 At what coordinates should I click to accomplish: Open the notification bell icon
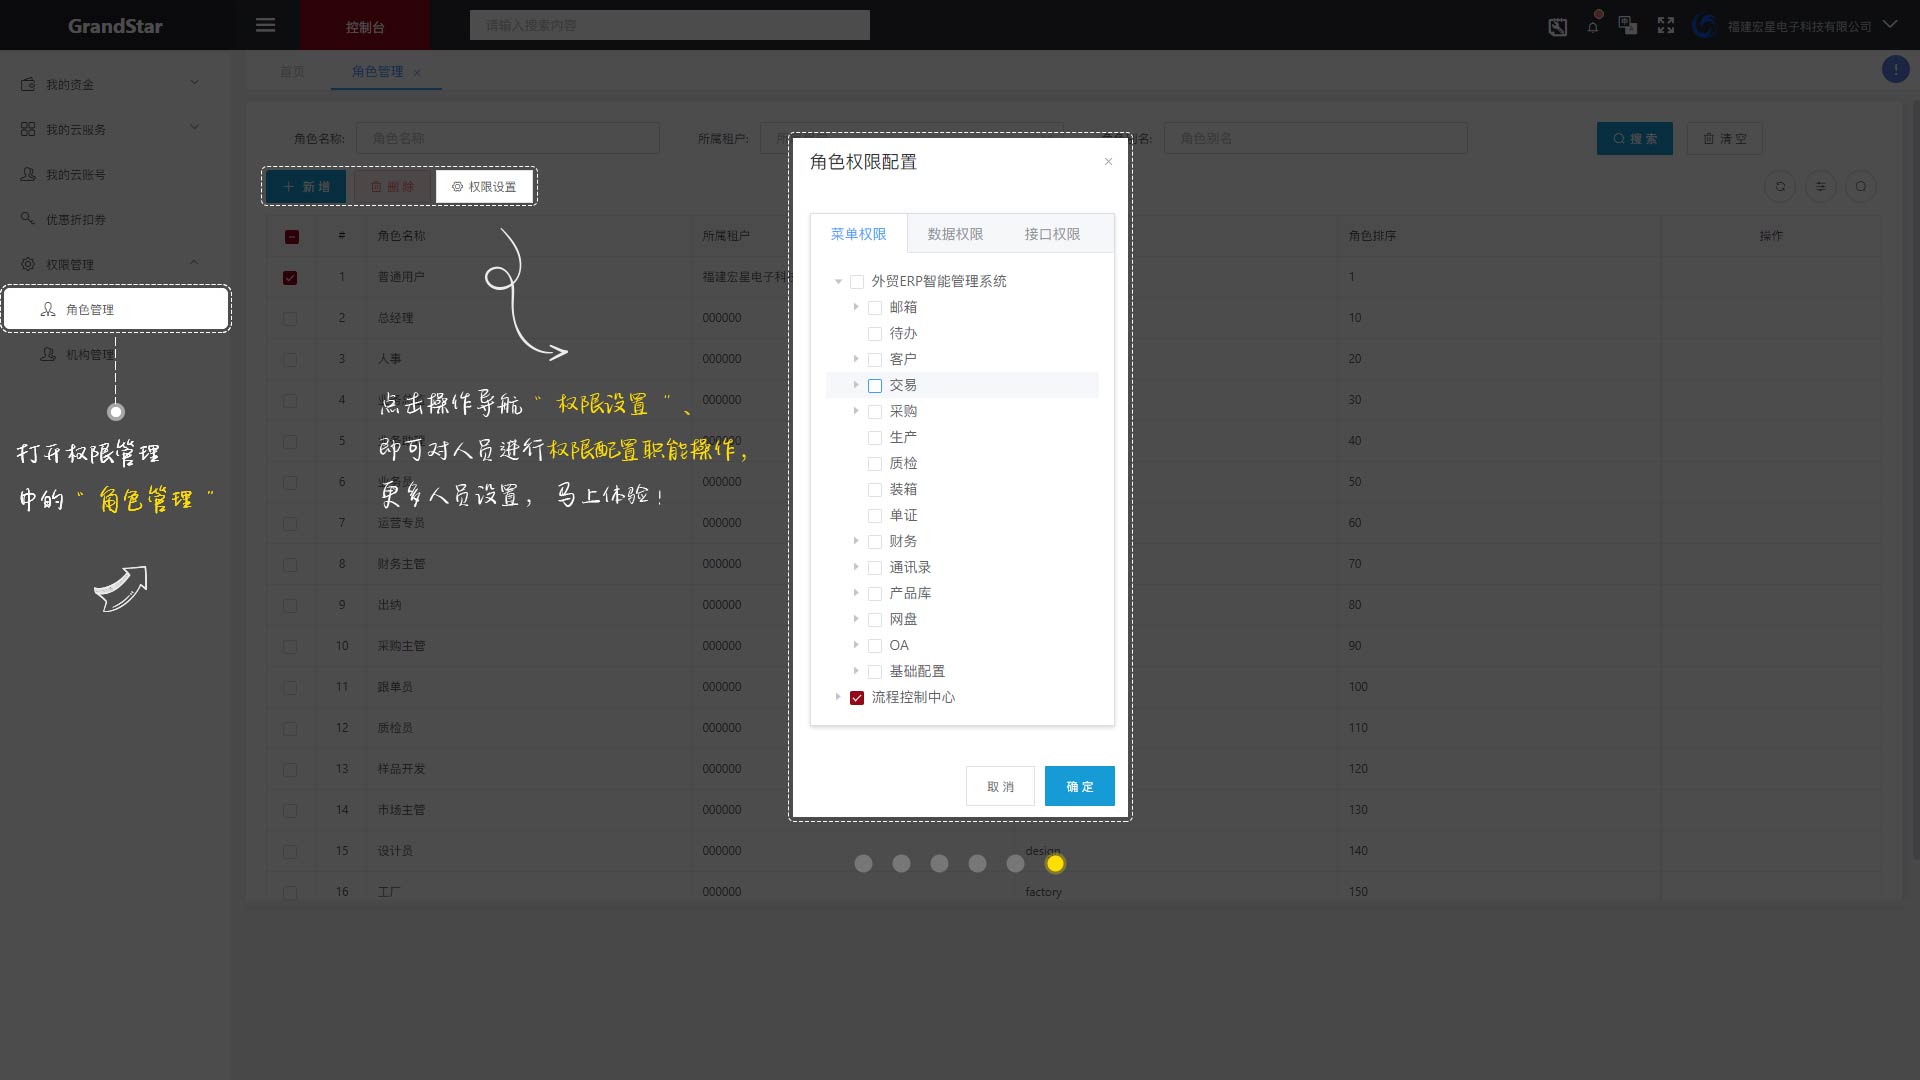click(x=1593, y=26)
